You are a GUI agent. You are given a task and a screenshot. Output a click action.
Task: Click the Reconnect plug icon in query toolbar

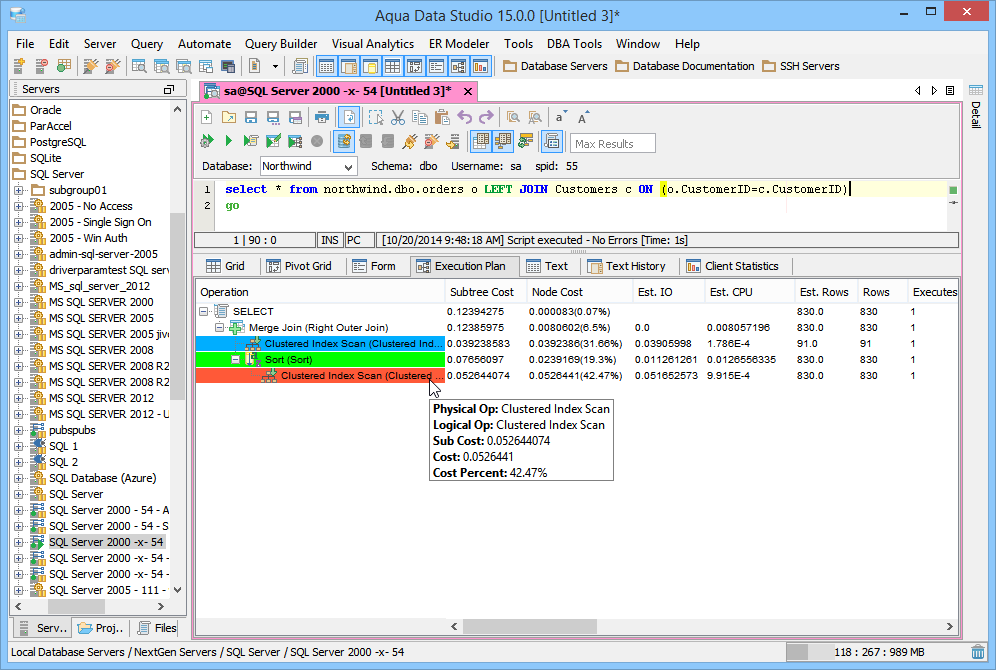(410, 141)
